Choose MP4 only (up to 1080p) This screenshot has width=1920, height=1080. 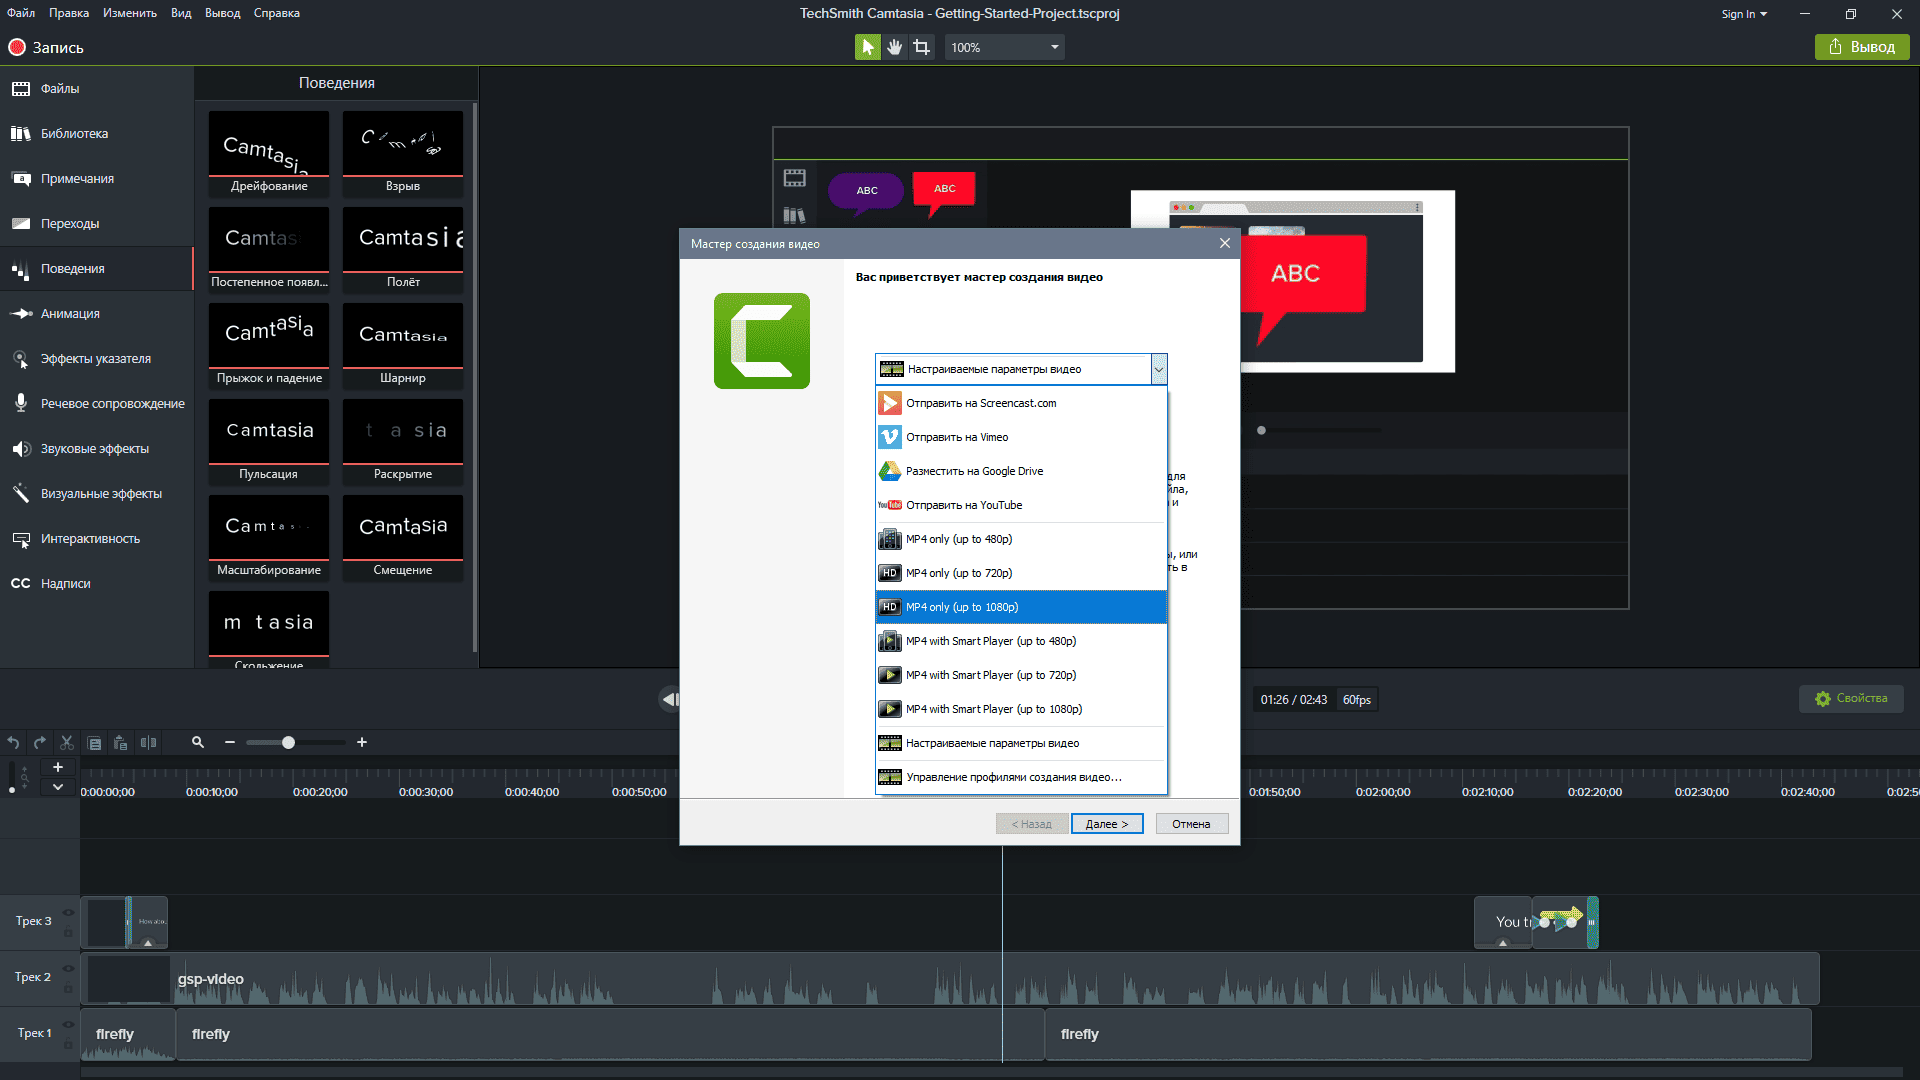pos(1021,607)
